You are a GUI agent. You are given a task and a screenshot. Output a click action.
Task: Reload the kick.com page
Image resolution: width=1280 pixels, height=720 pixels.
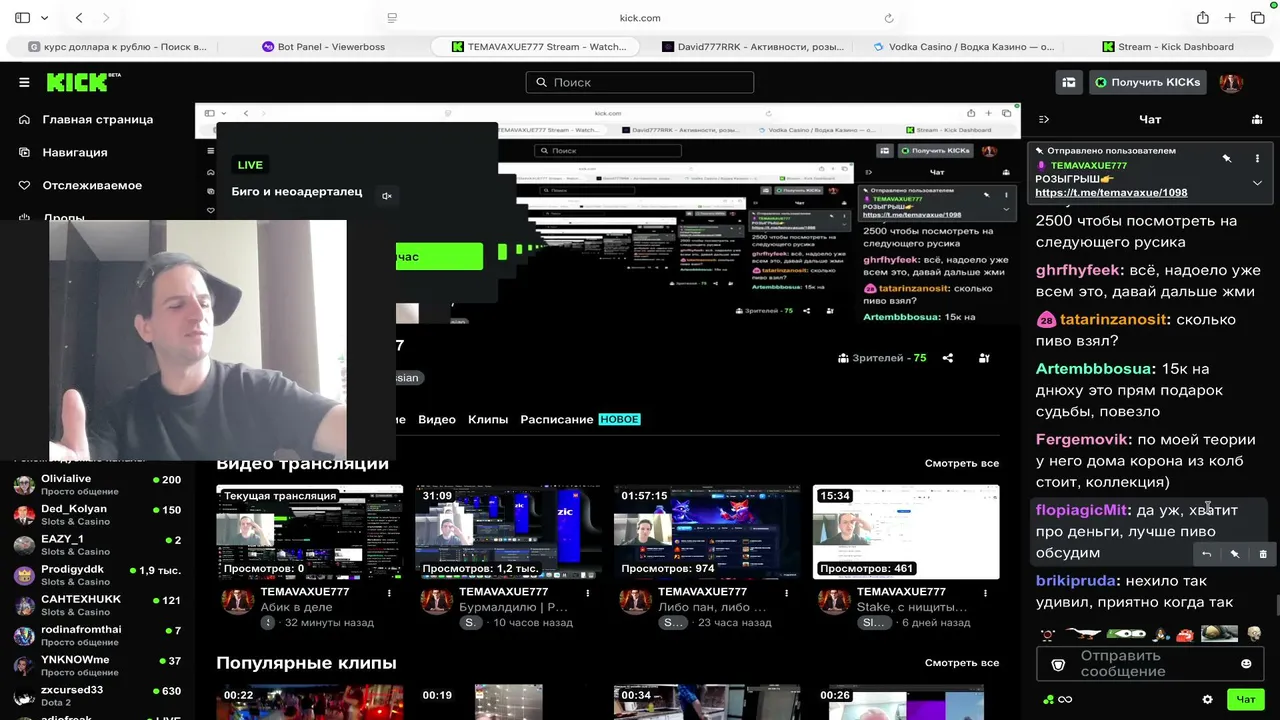[889, 18]
